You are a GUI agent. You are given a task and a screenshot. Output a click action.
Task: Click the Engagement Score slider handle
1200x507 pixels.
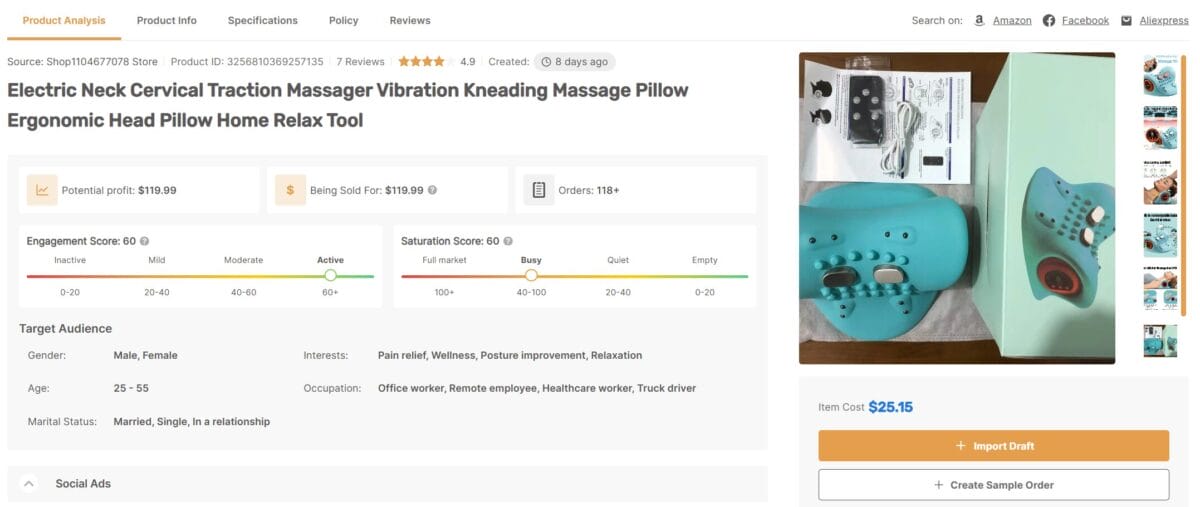pos(331,275)
